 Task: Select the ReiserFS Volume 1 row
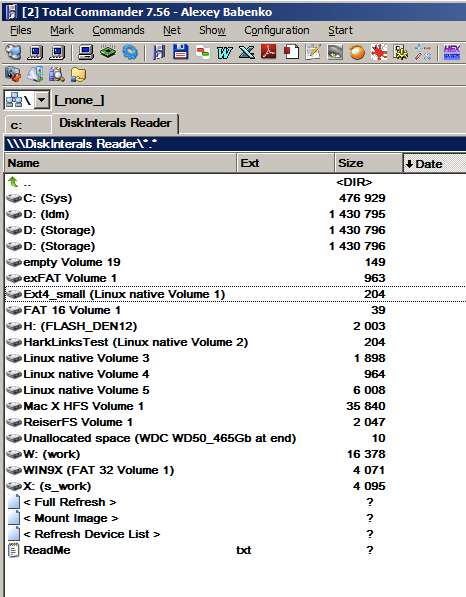(x=235, y=422)
